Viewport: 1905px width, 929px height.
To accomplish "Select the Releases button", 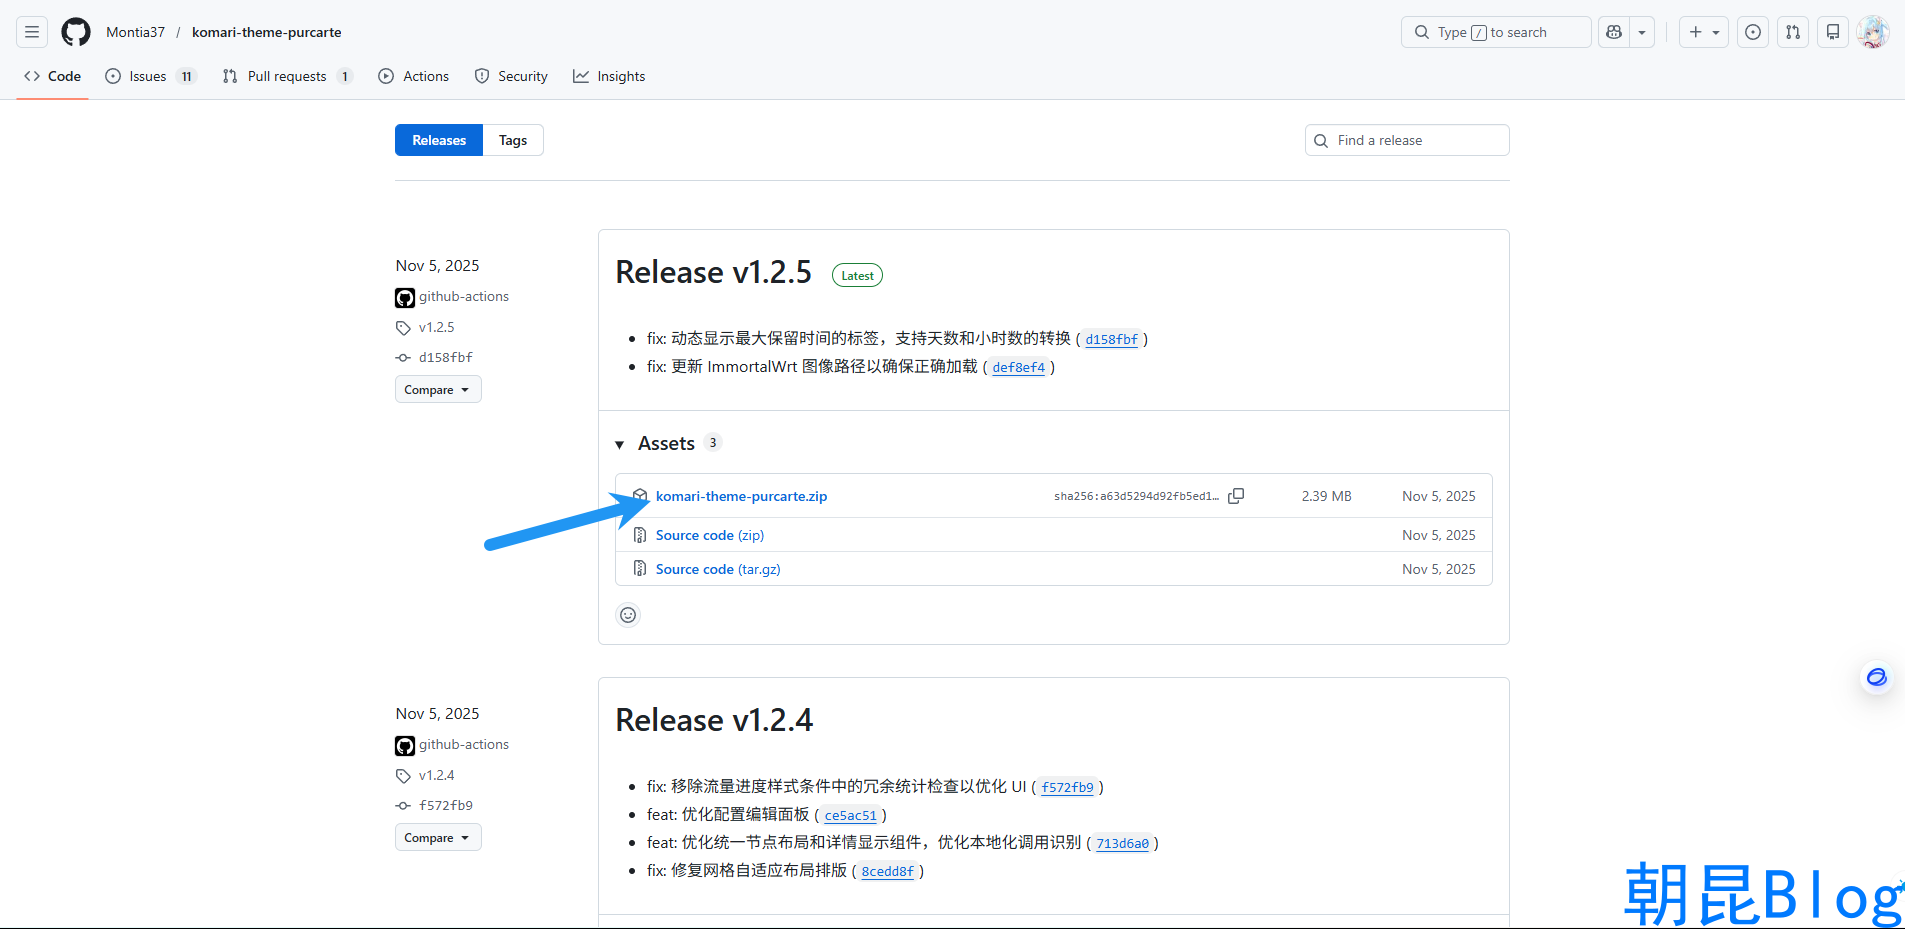I will (x=439, y=140).
